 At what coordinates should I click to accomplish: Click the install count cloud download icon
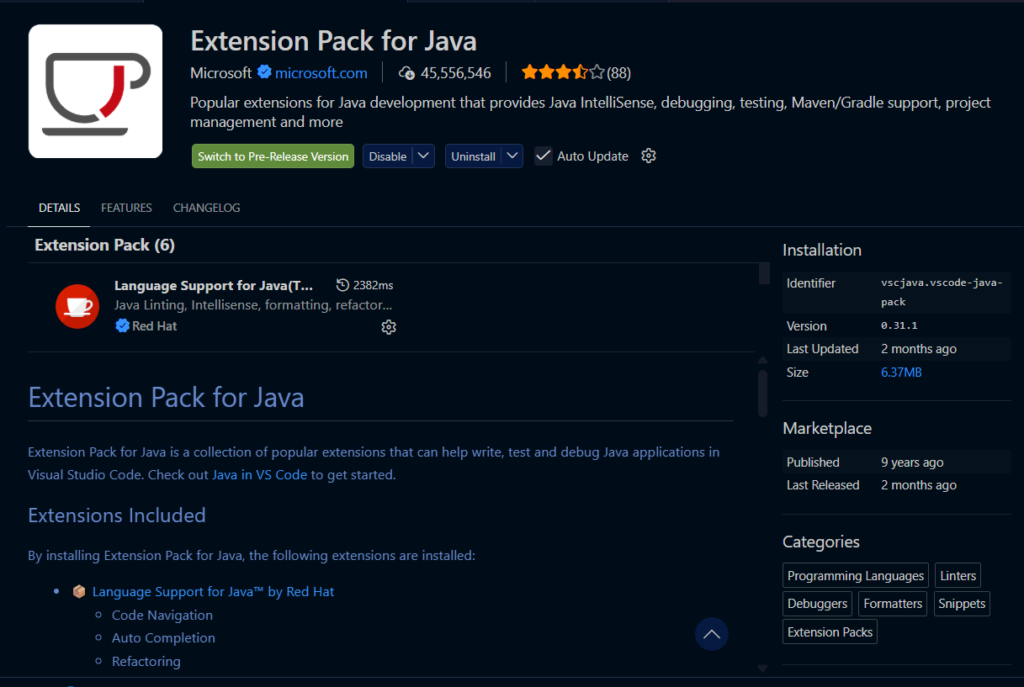[x=406, y=72]
